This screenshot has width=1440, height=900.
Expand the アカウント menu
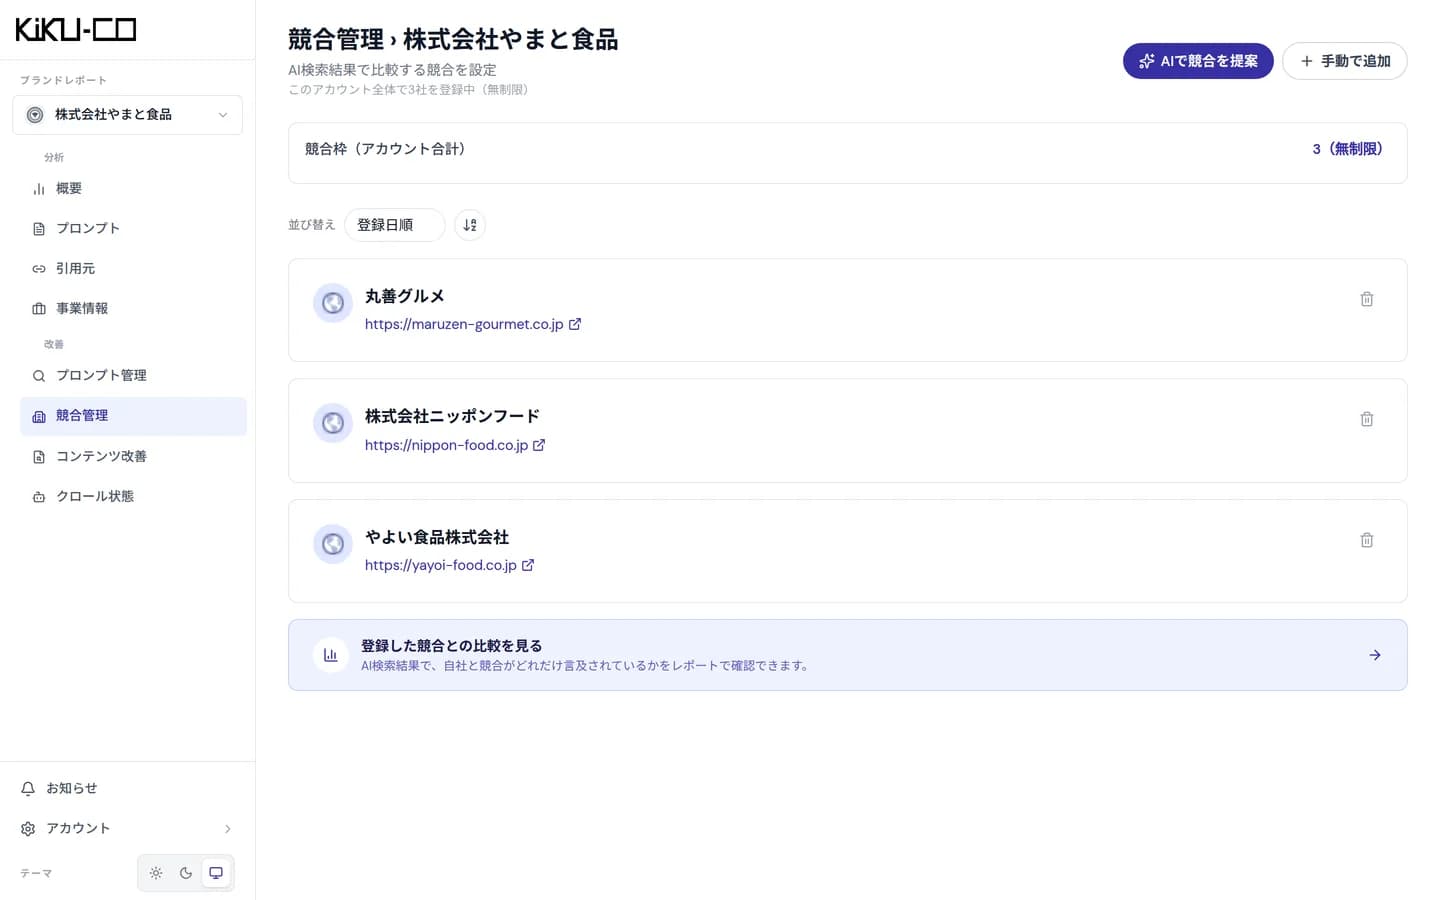coord(127,828)
